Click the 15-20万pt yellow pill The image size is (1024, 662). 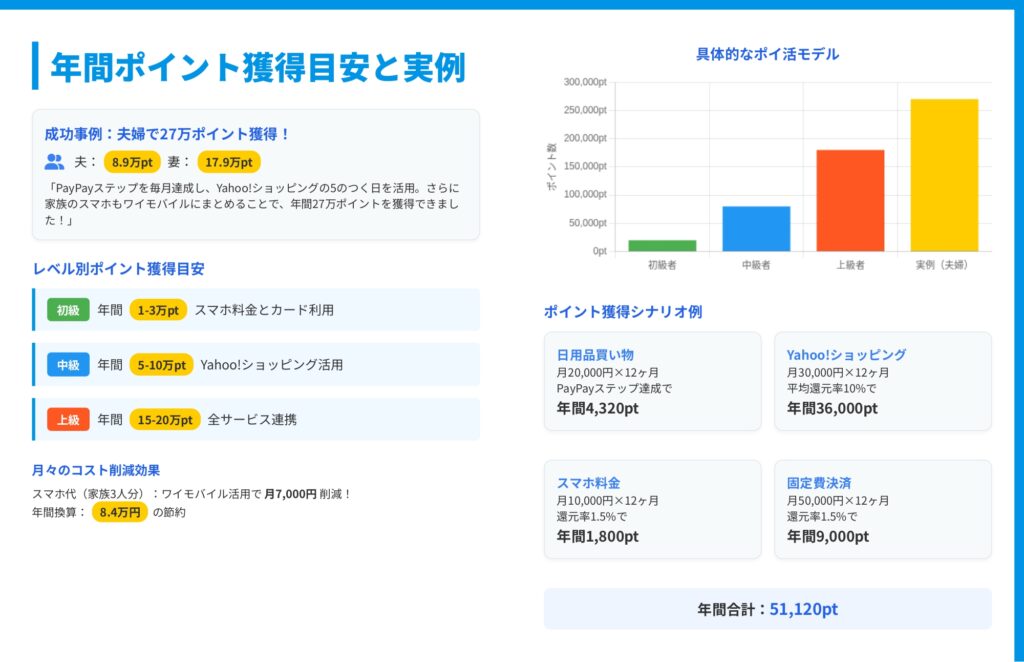165,420
